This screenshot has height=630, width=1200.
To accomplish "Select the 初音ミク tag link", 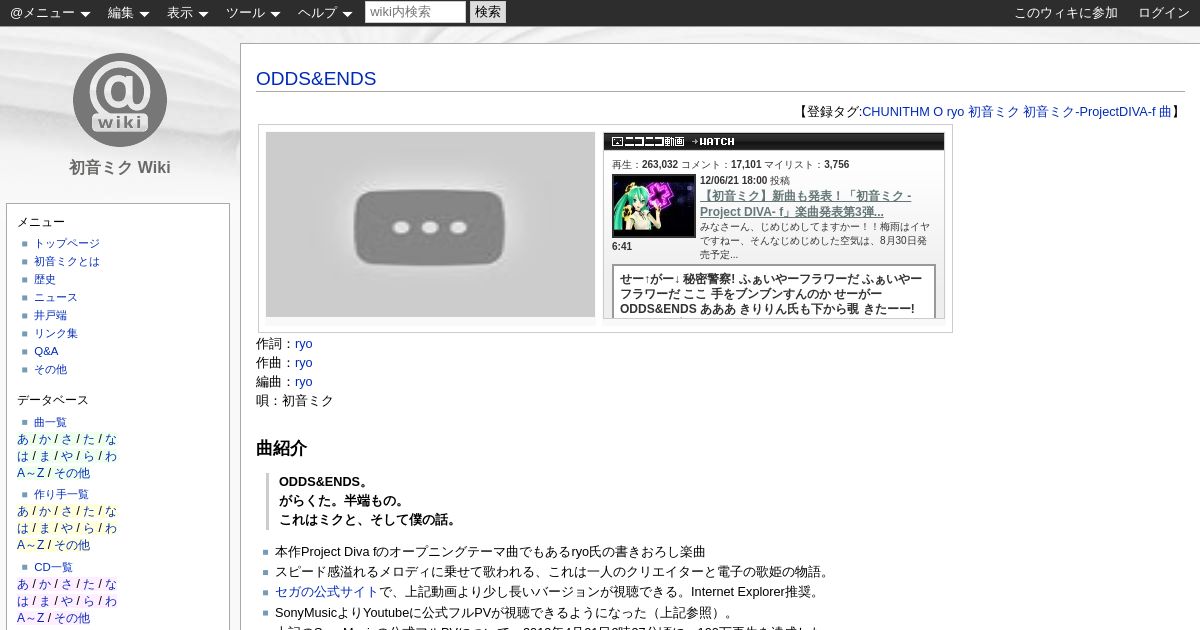I will click(x=993, y=112).
